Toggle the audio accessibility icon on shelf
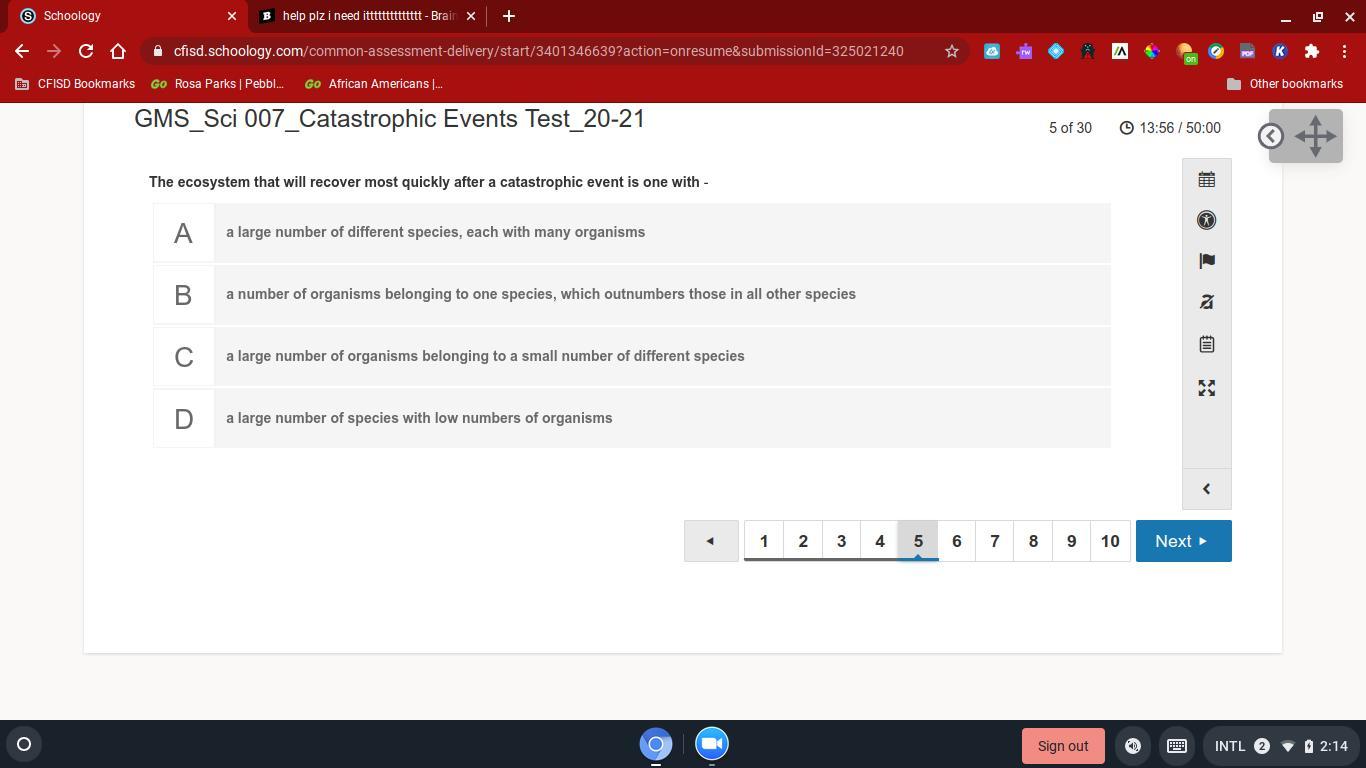This screenshot has height=768, width=1366. point(1133,746)
